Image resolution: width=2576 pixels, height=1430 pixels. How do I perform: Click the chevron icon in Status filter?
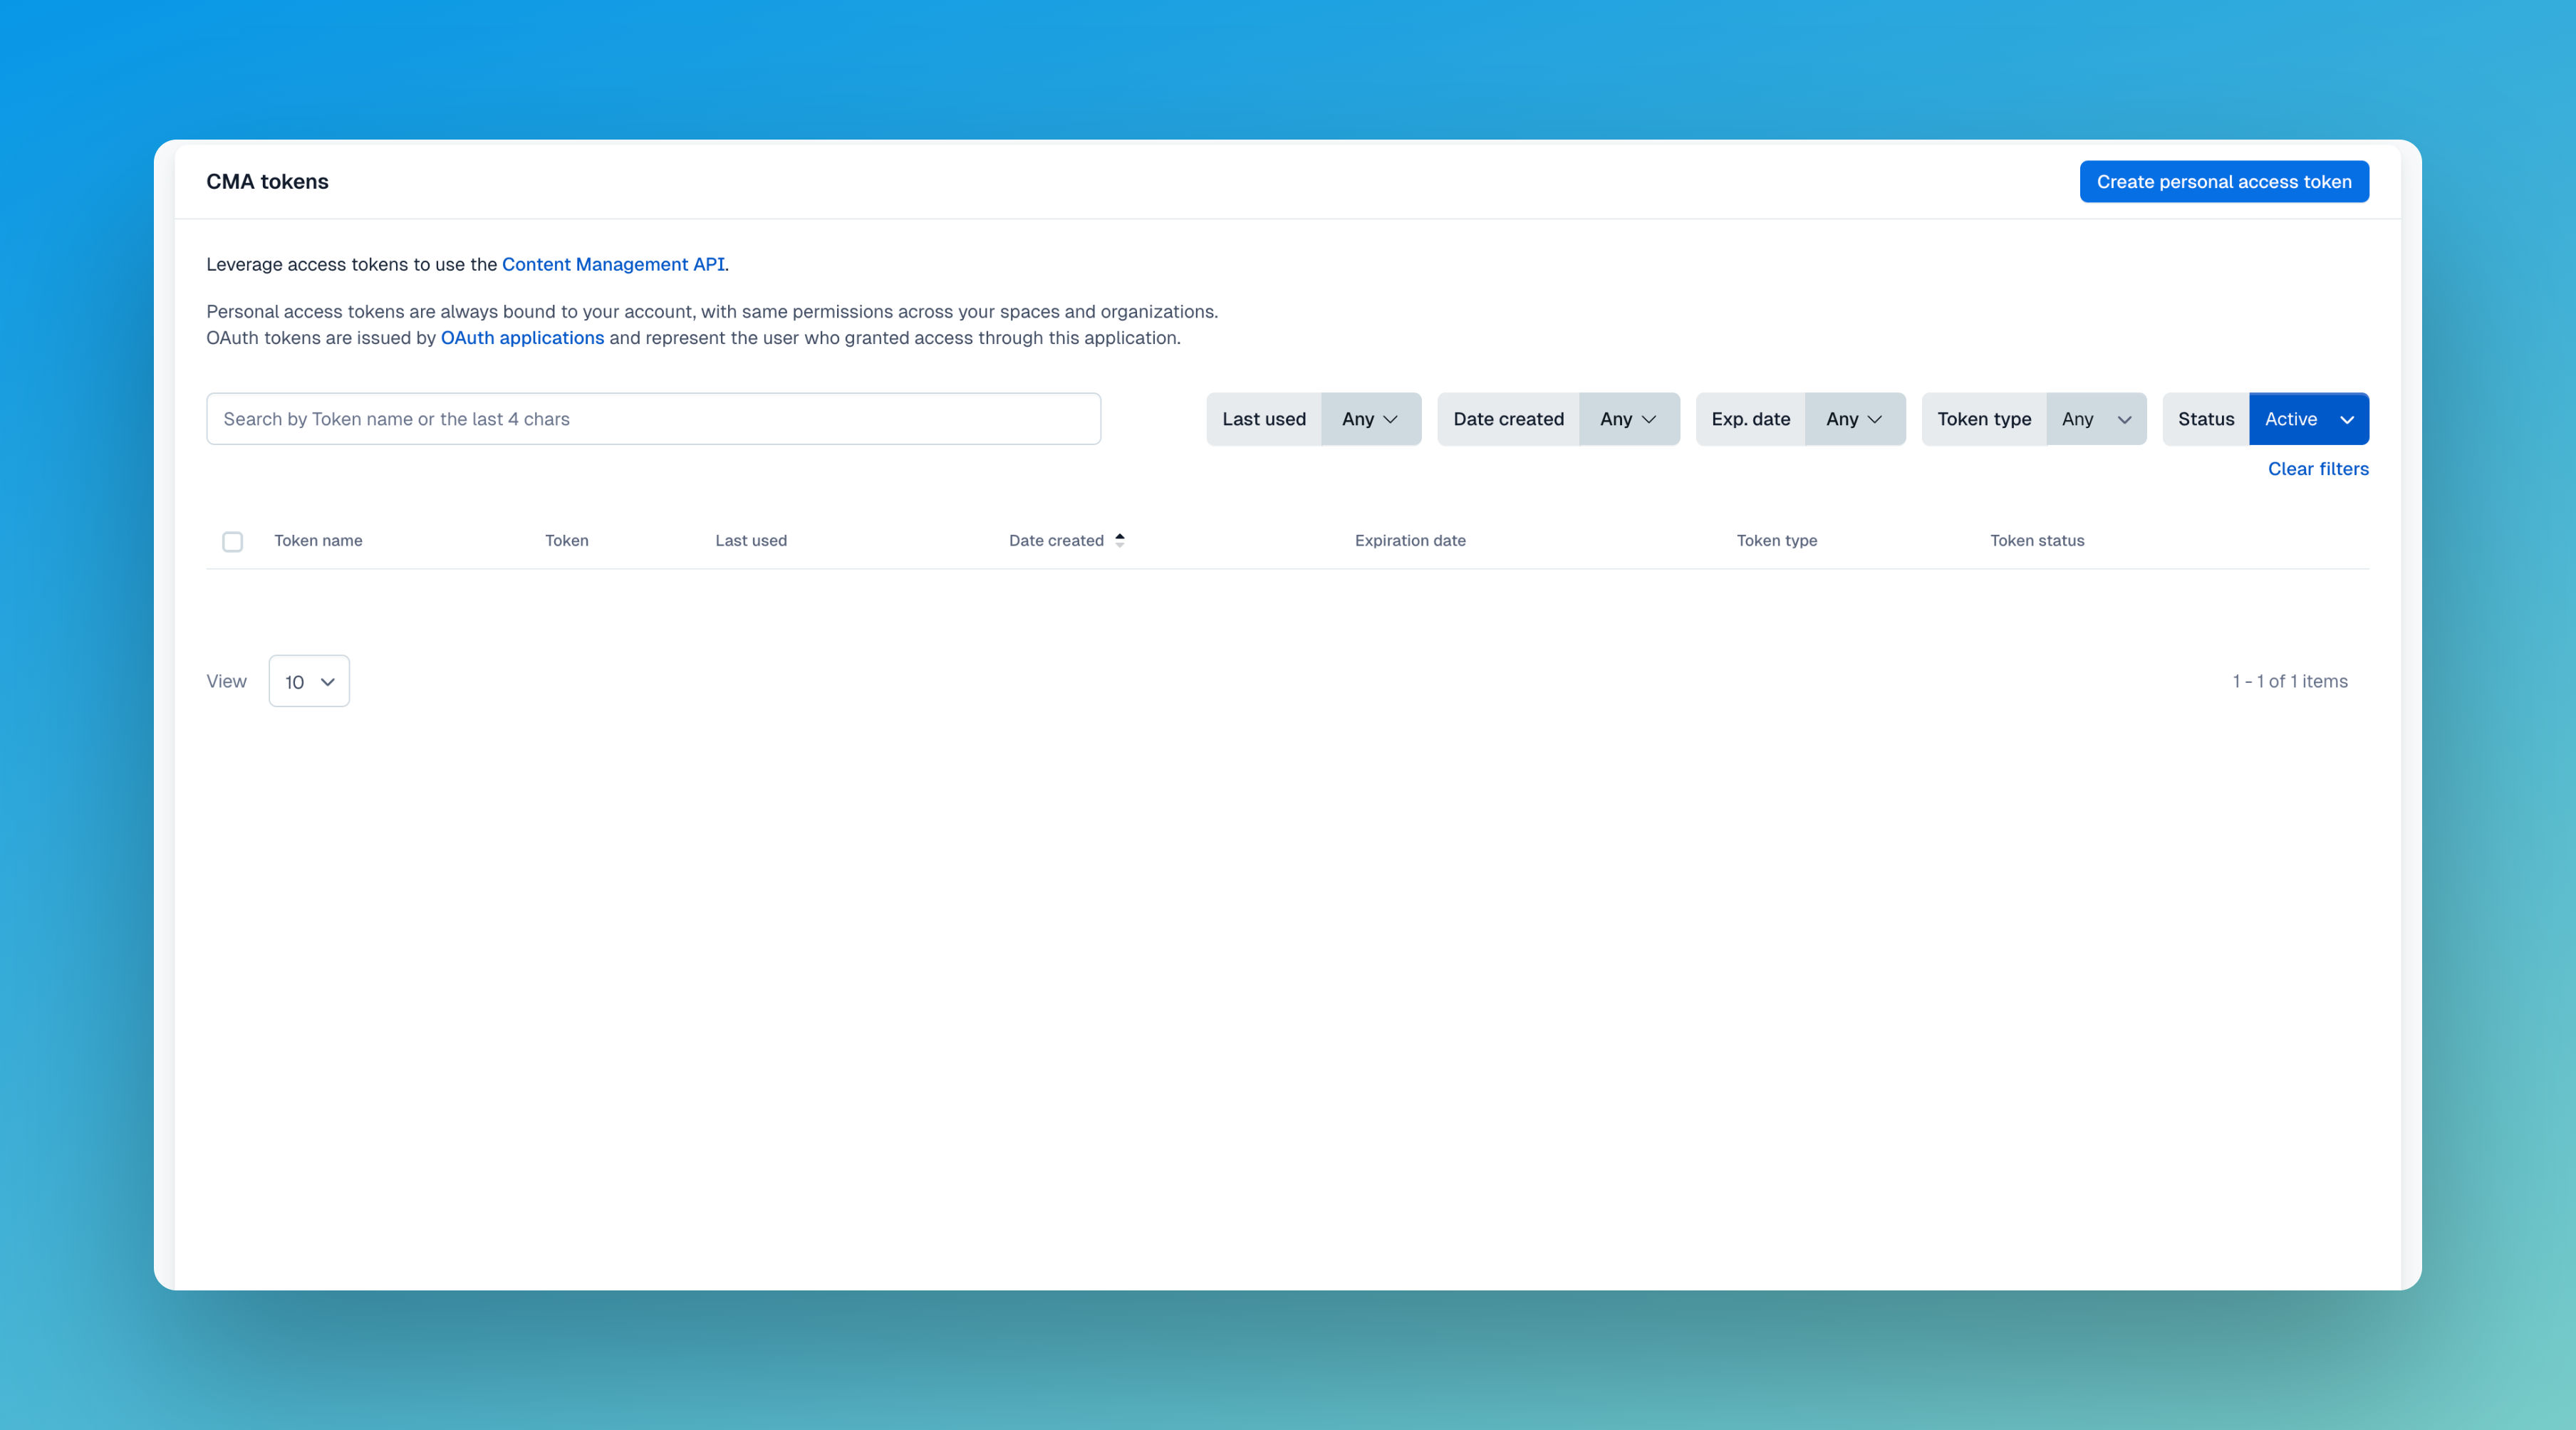tap(2346, 420)
